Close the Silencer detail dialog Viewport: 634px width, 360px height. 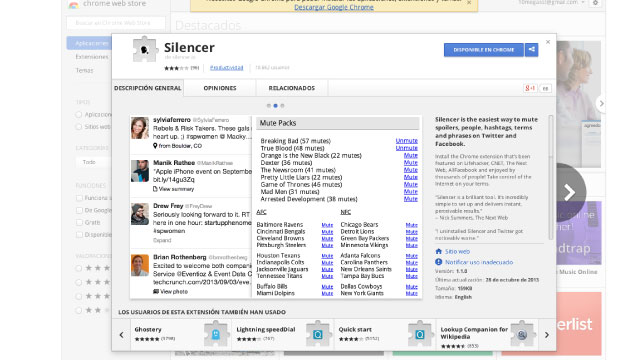pyautogui.click(x=548, y=42)
